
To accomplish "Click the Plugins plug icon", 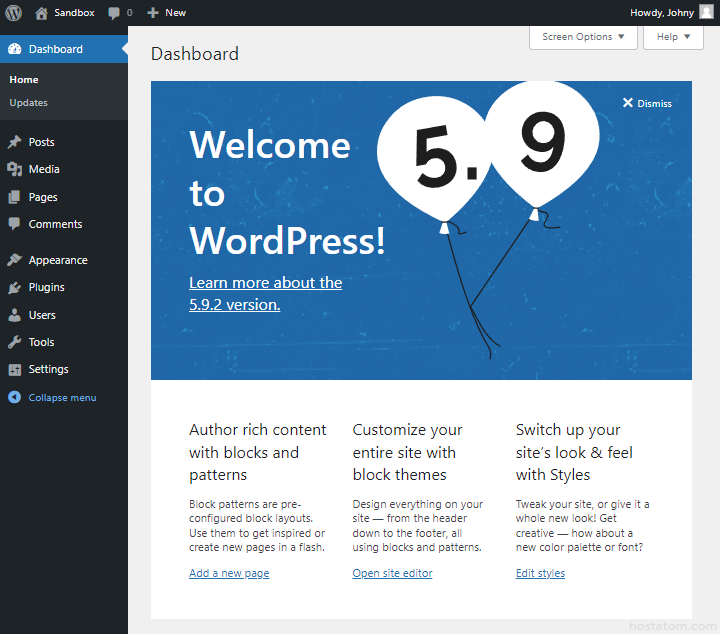I will coord(14,288).
